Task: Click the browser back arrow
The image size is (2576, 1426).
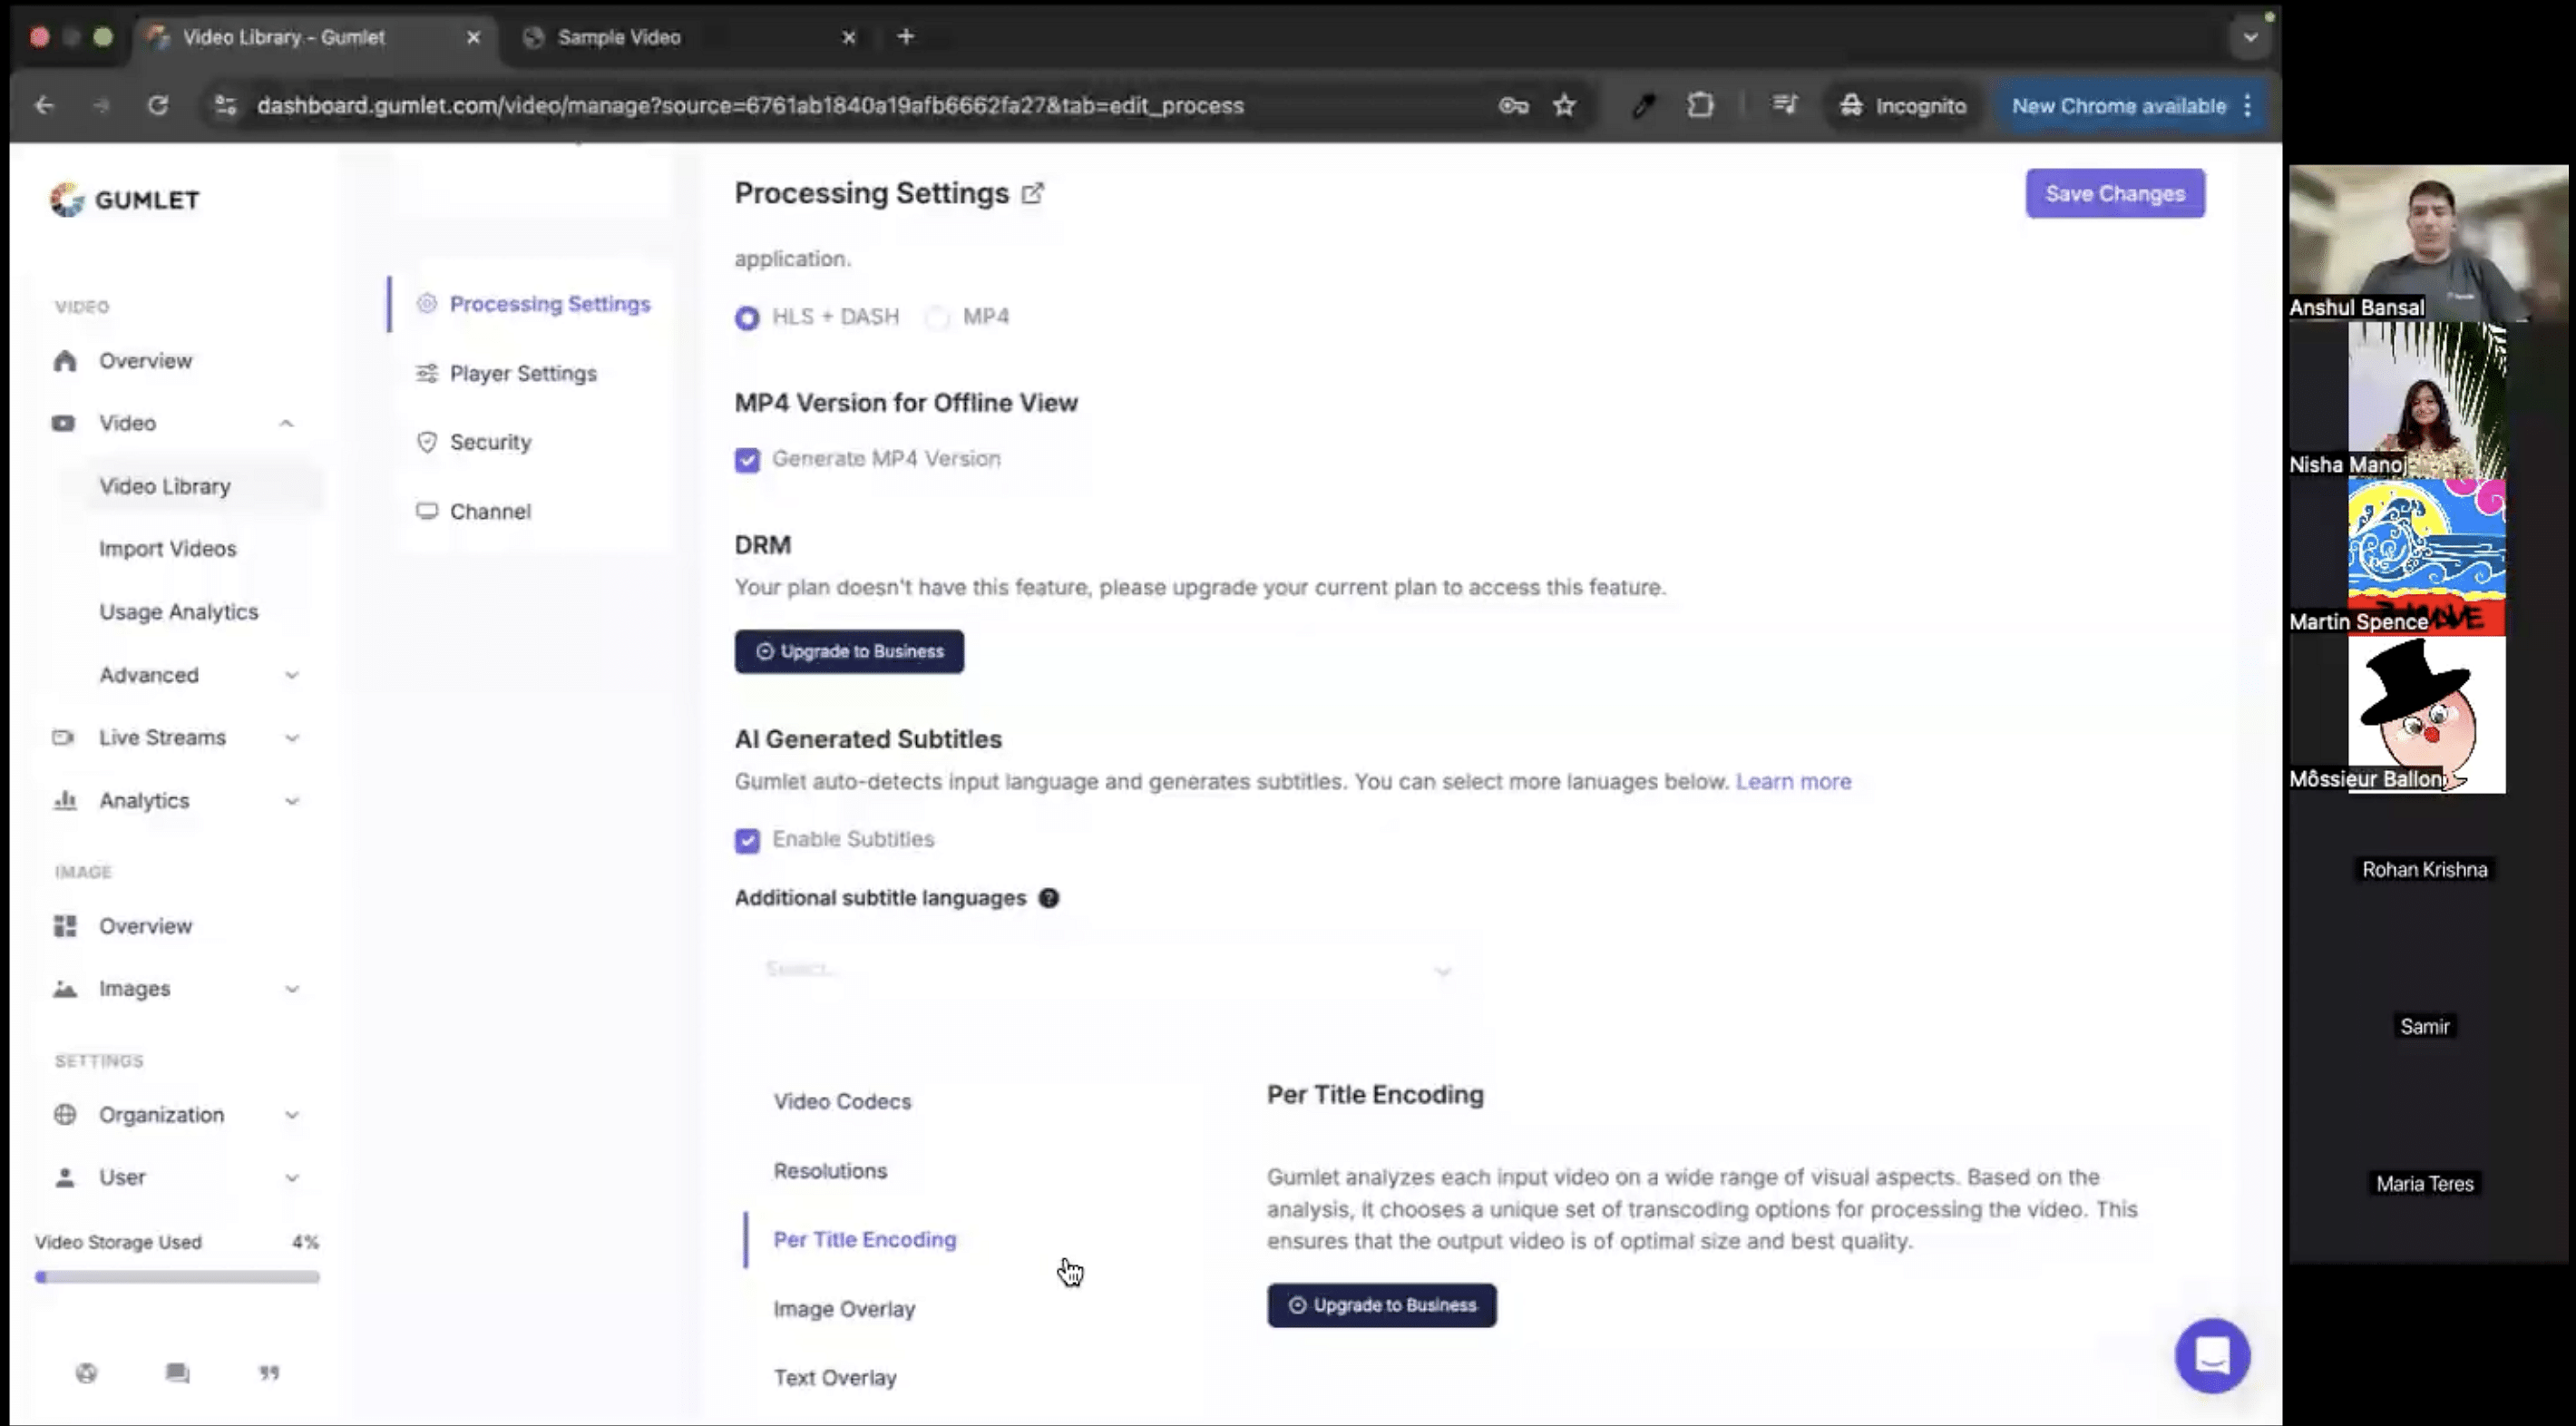Action: point(44,105)
